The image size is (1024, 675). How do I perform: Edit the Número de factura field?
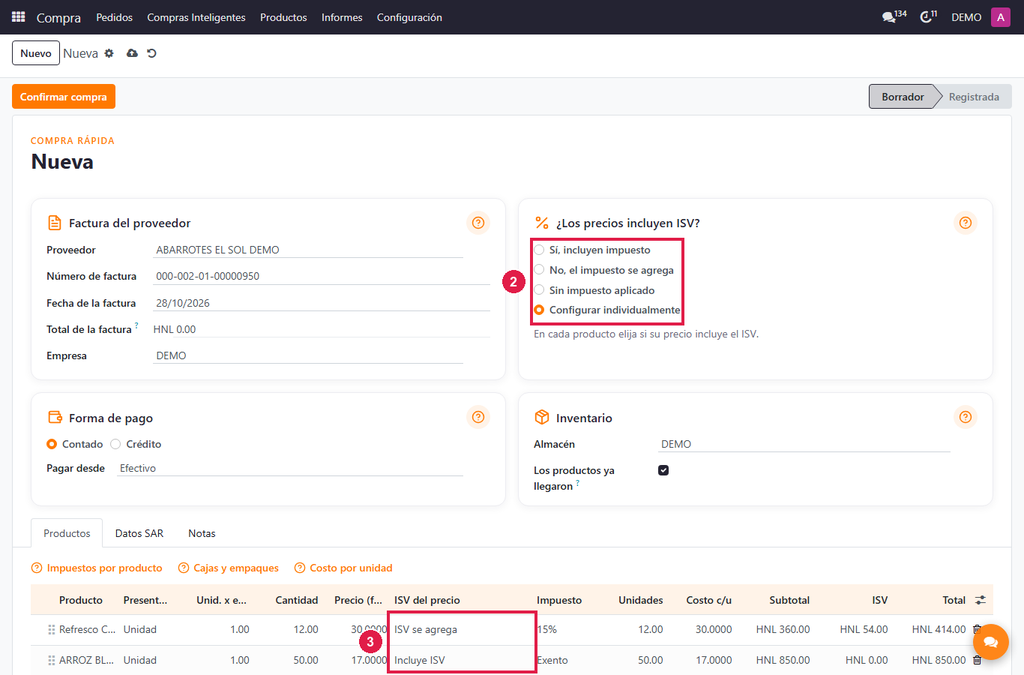click(x=321, y=276)
